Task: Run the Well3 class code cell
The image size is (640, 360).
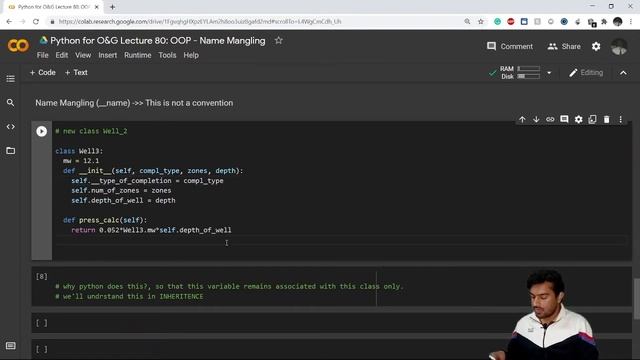Action: pyautogui.click(x=41, y=131)
